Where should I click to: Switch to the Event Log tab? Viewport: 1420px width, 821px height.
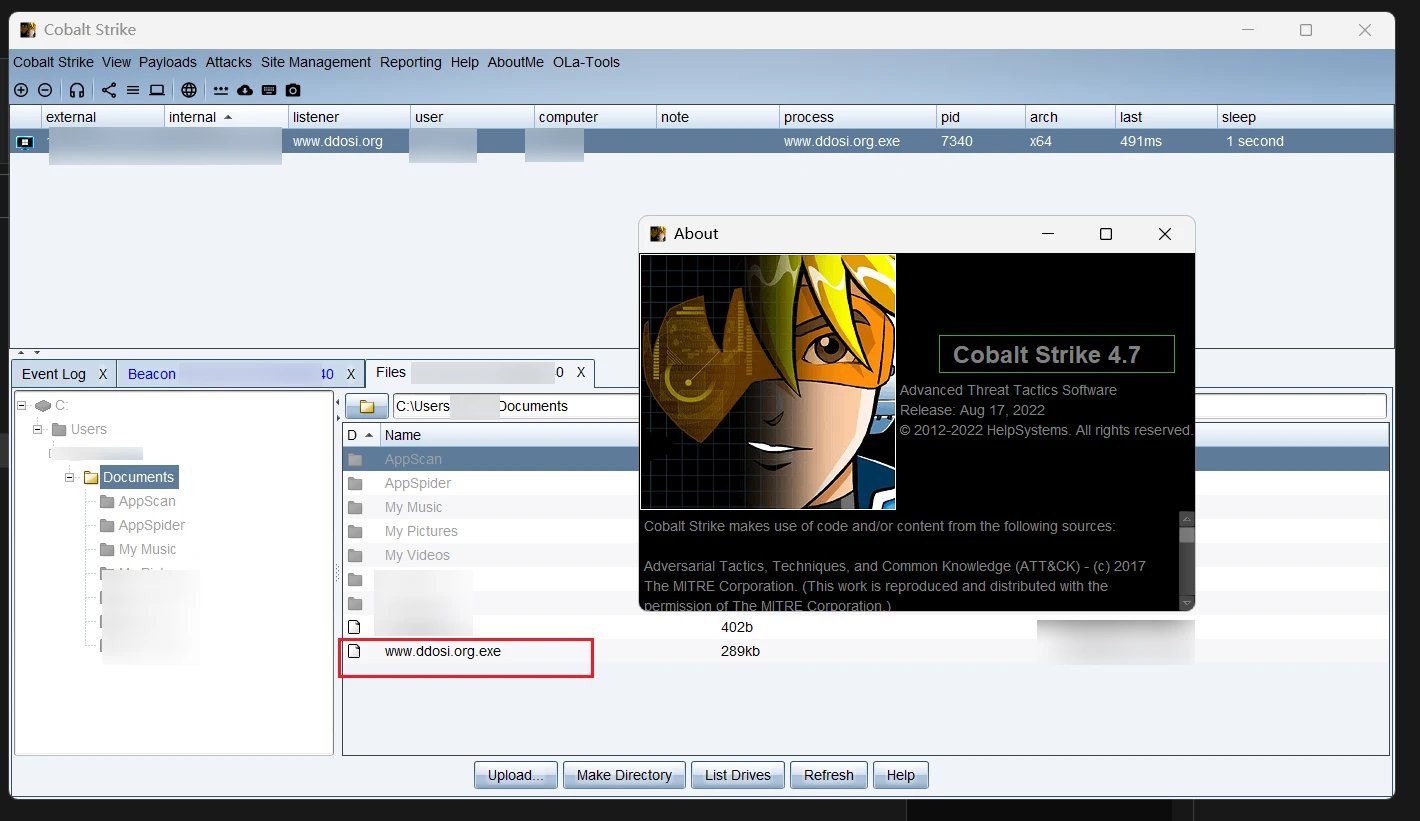54,374
